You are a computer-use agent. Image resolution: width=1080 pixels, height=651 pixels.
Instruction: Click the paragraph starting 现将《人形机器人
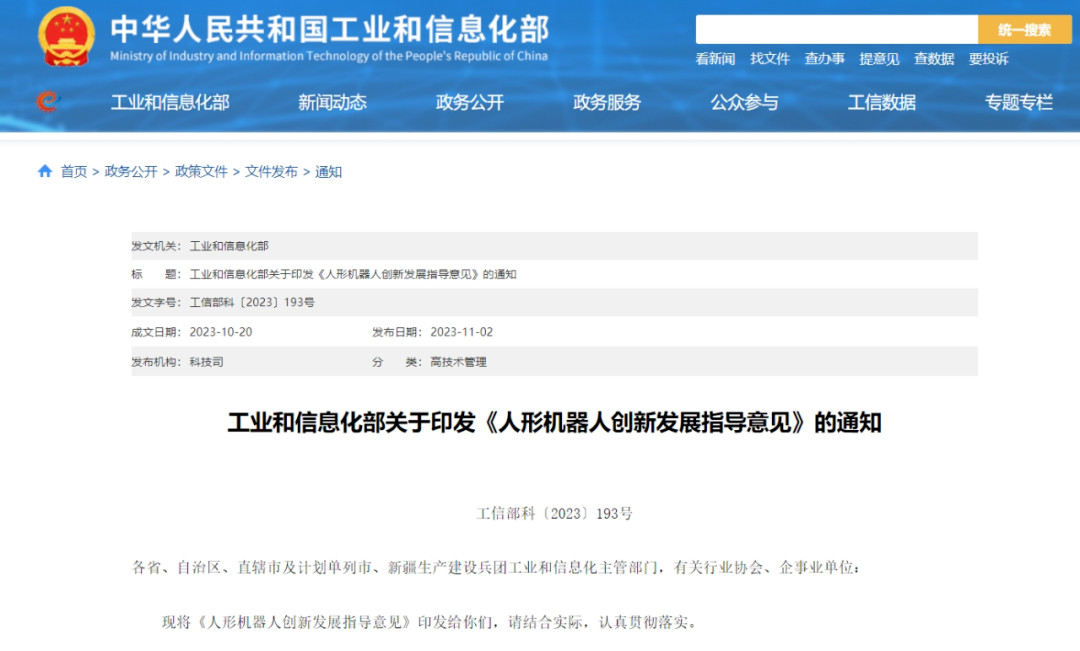(430, 622)
